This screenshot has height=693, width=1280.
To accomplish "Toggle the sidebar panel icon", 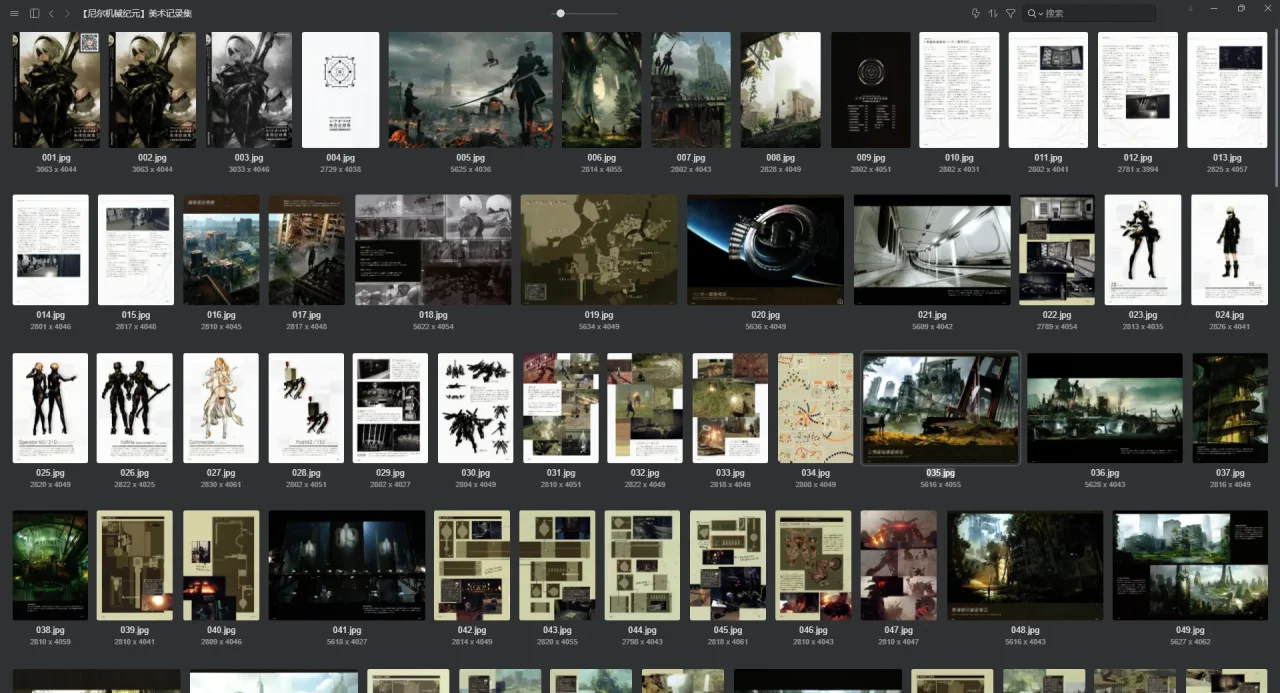I will click(x=35, y=13).
